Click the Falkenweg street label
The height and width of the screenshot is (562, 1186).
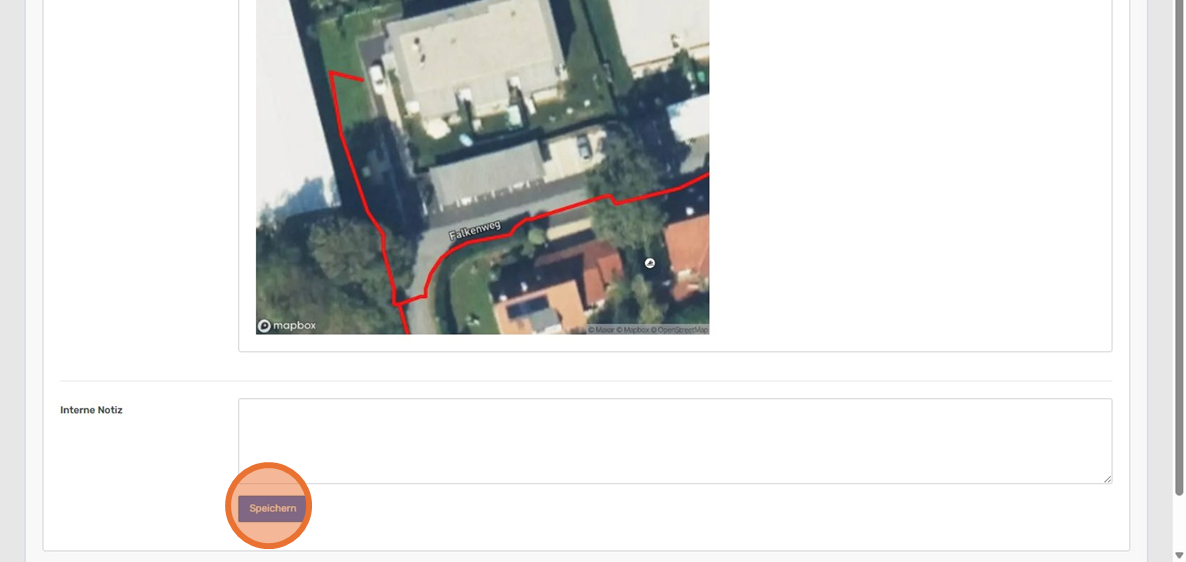(475, 230)
